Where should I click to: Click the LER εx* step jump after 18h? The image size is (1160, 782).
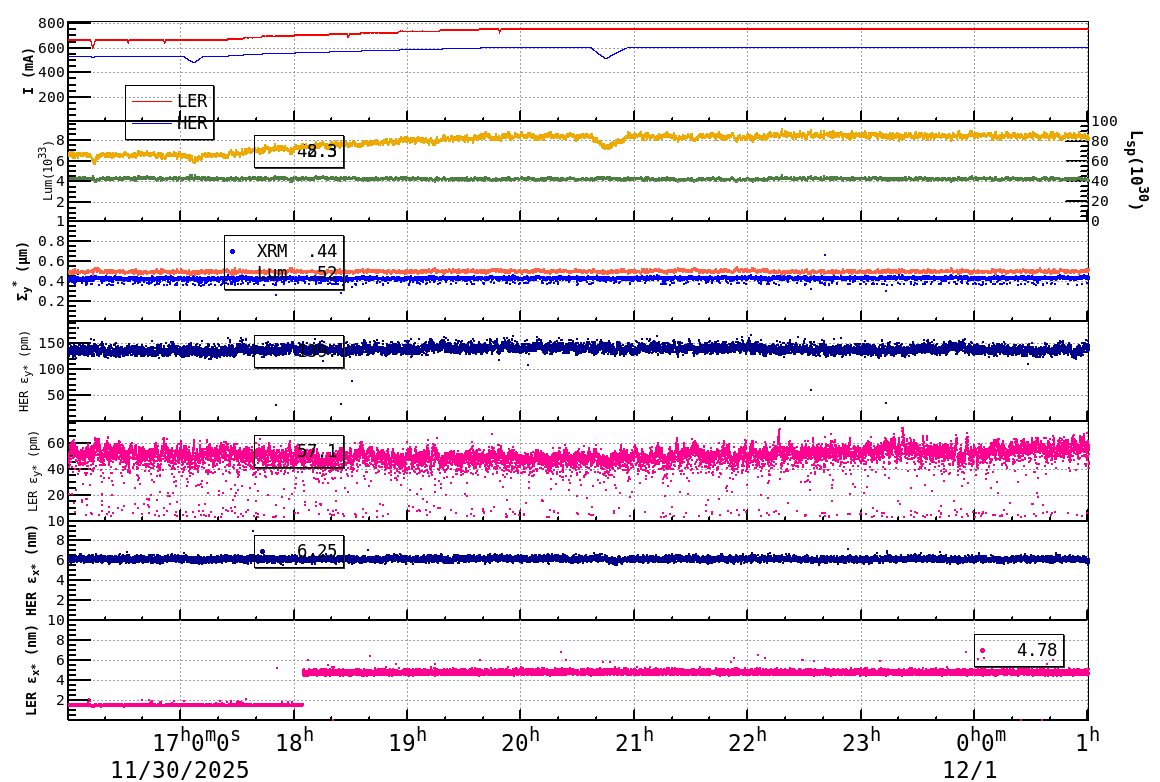pos(303,688)
